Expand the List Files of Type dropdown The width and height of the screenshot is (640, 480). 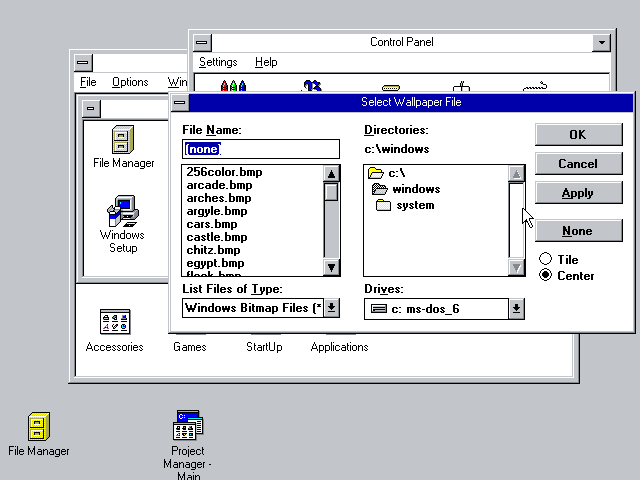tap(331, 308)
